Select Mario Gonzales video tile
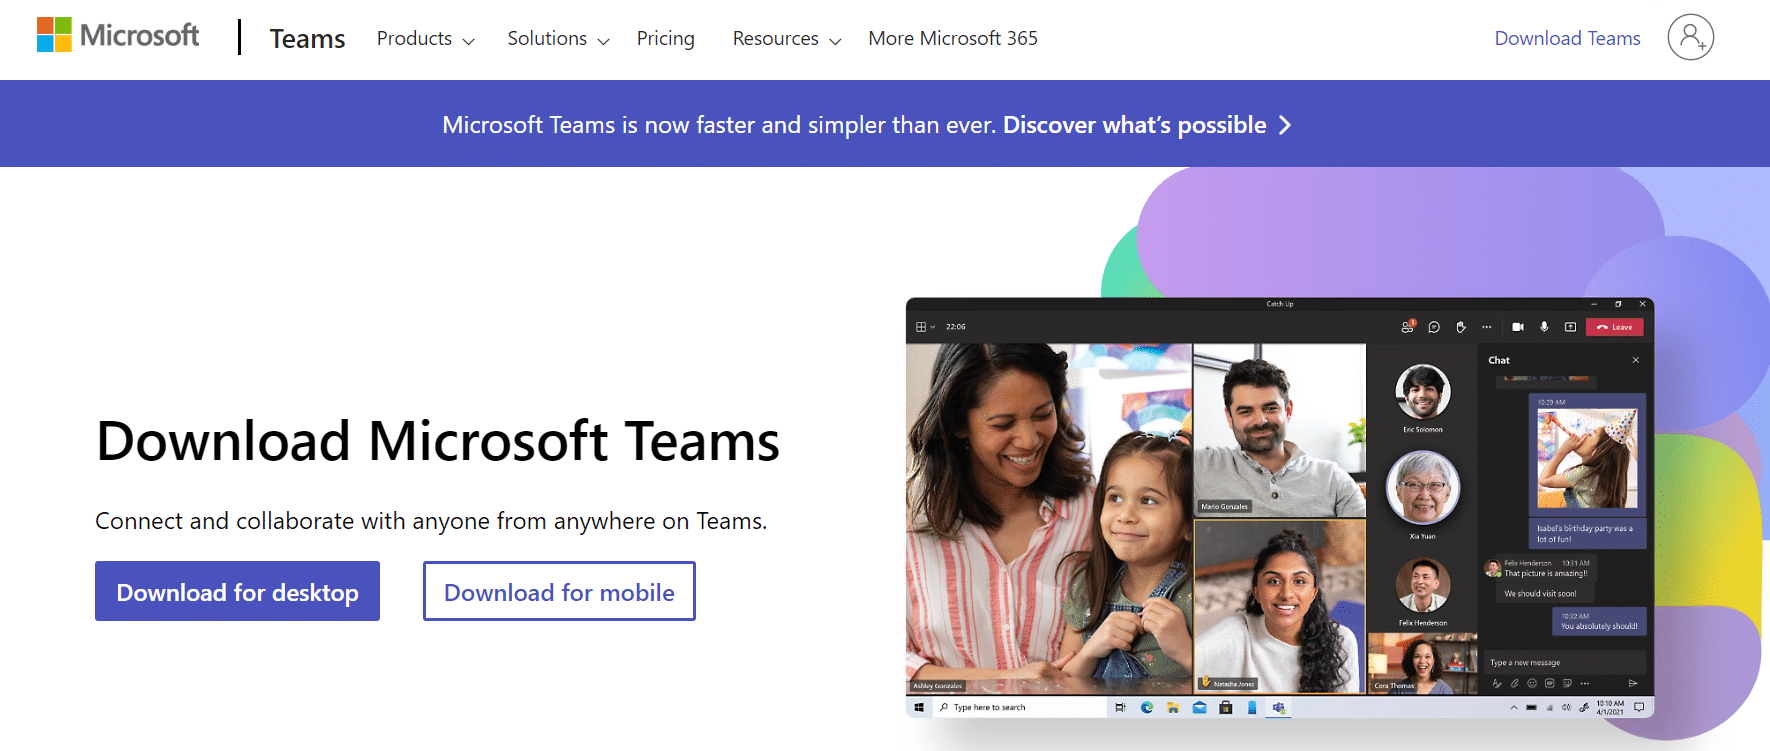1770x751 pixels. click(1279, 430)
